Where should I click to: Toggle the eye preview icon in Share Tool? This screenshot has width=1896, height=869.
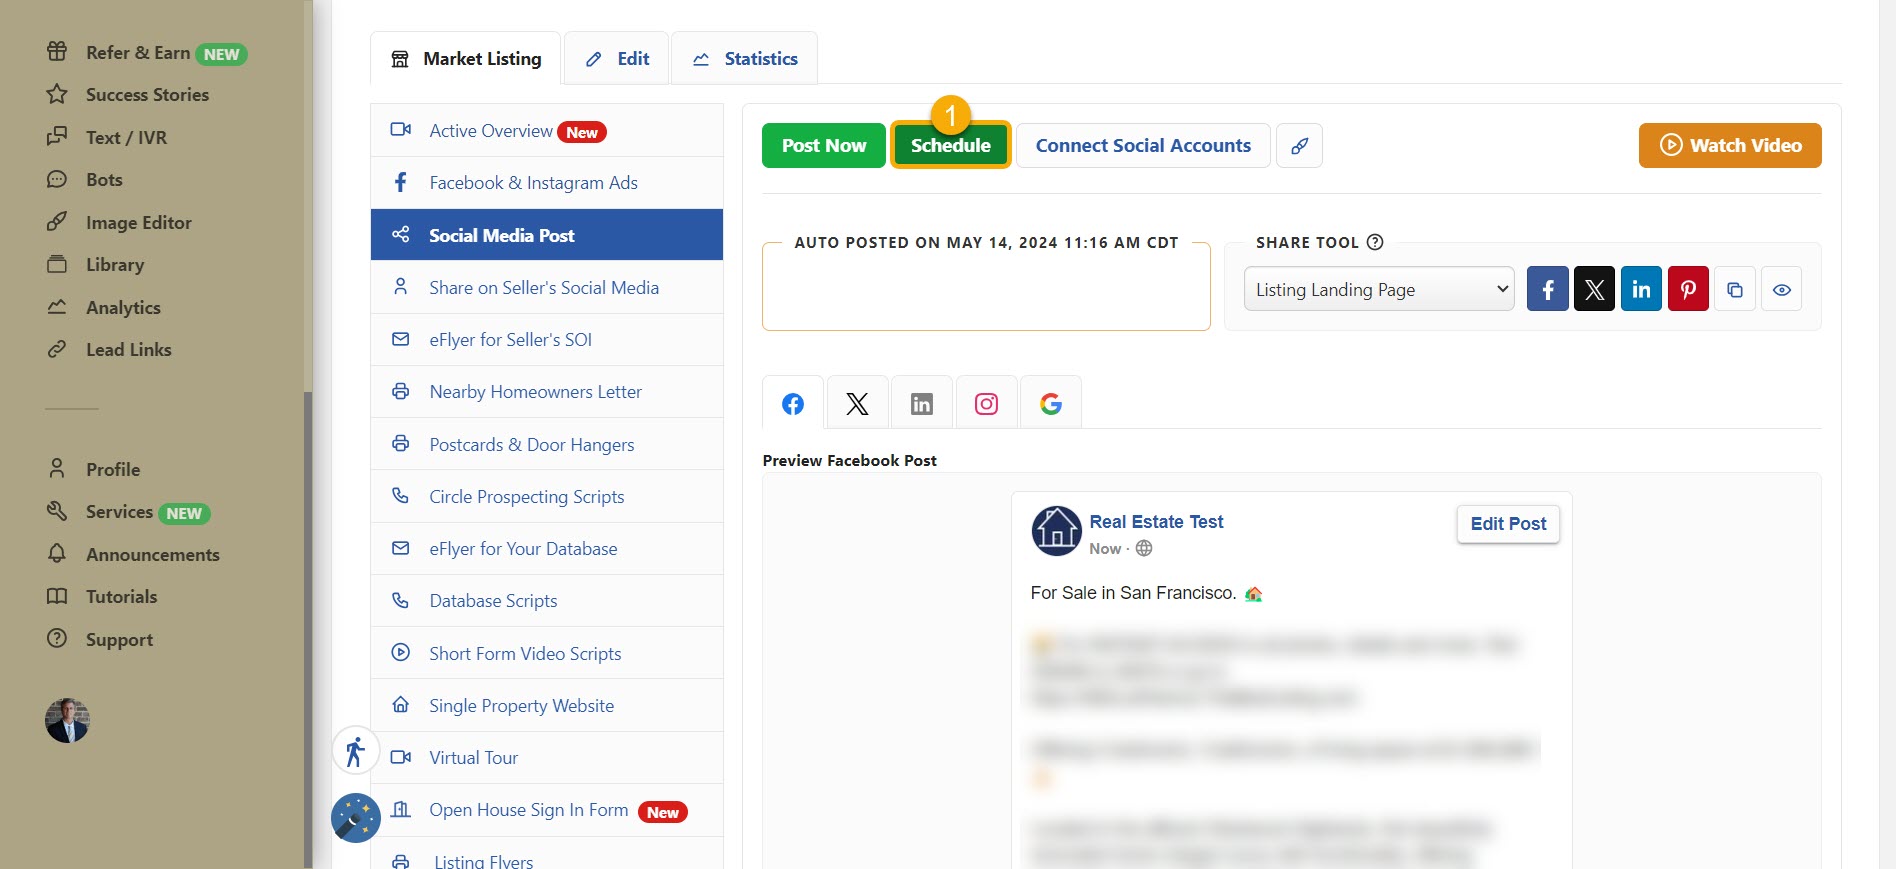[1781, 290]
